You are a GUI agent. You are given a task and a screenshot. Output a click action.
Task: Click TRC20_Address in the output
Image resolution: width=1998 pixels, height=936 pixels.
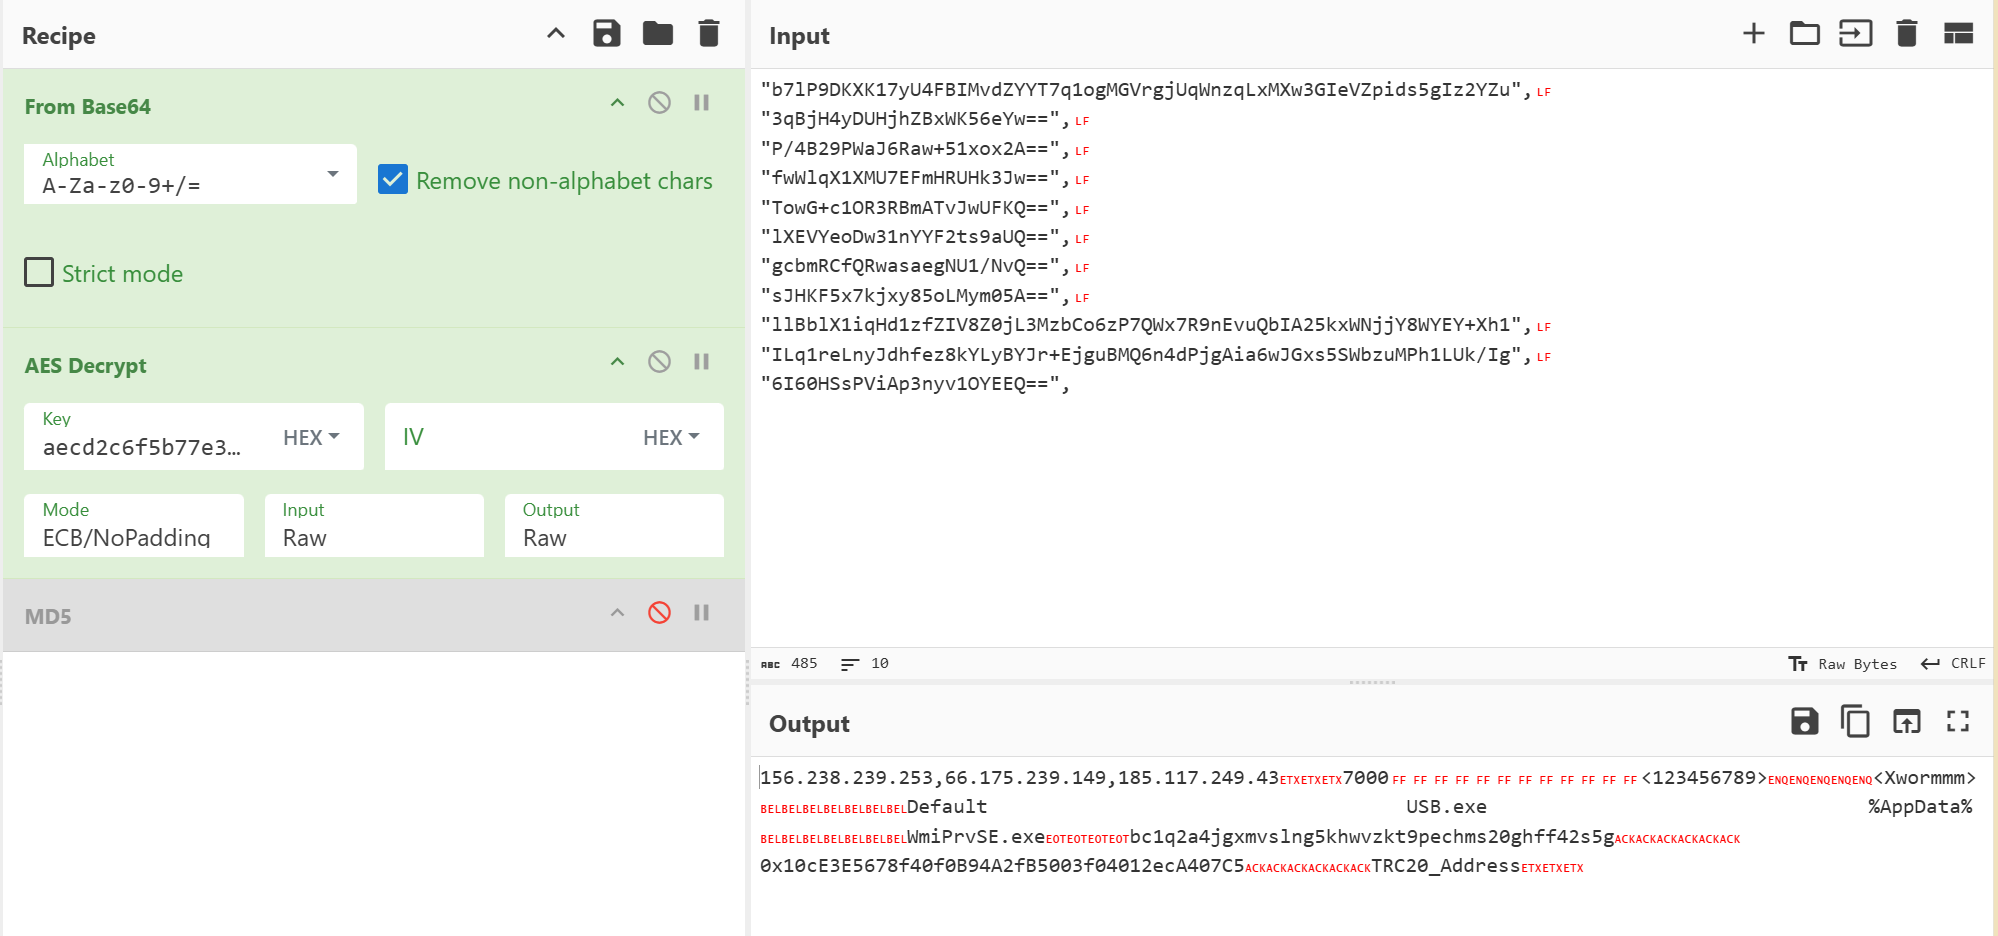(x=1446, y=866)
